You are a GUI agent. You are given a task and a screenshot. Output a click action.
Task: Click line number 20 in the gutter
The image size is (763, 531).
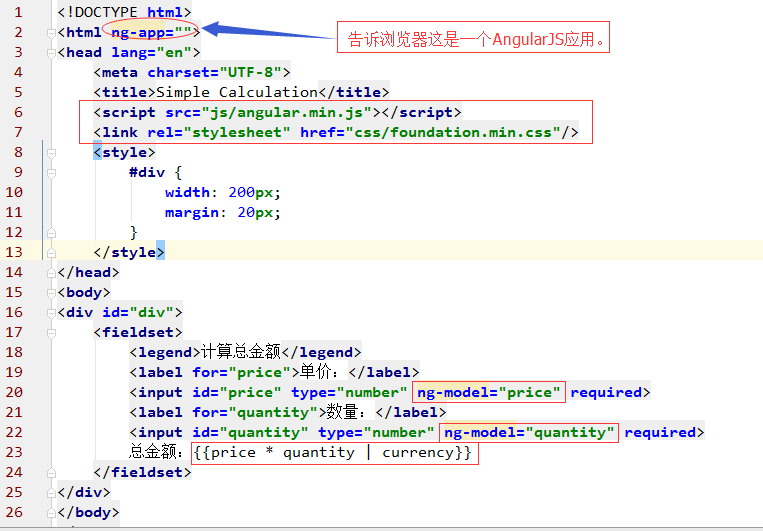pyautogui.click(x=14, y=392)
